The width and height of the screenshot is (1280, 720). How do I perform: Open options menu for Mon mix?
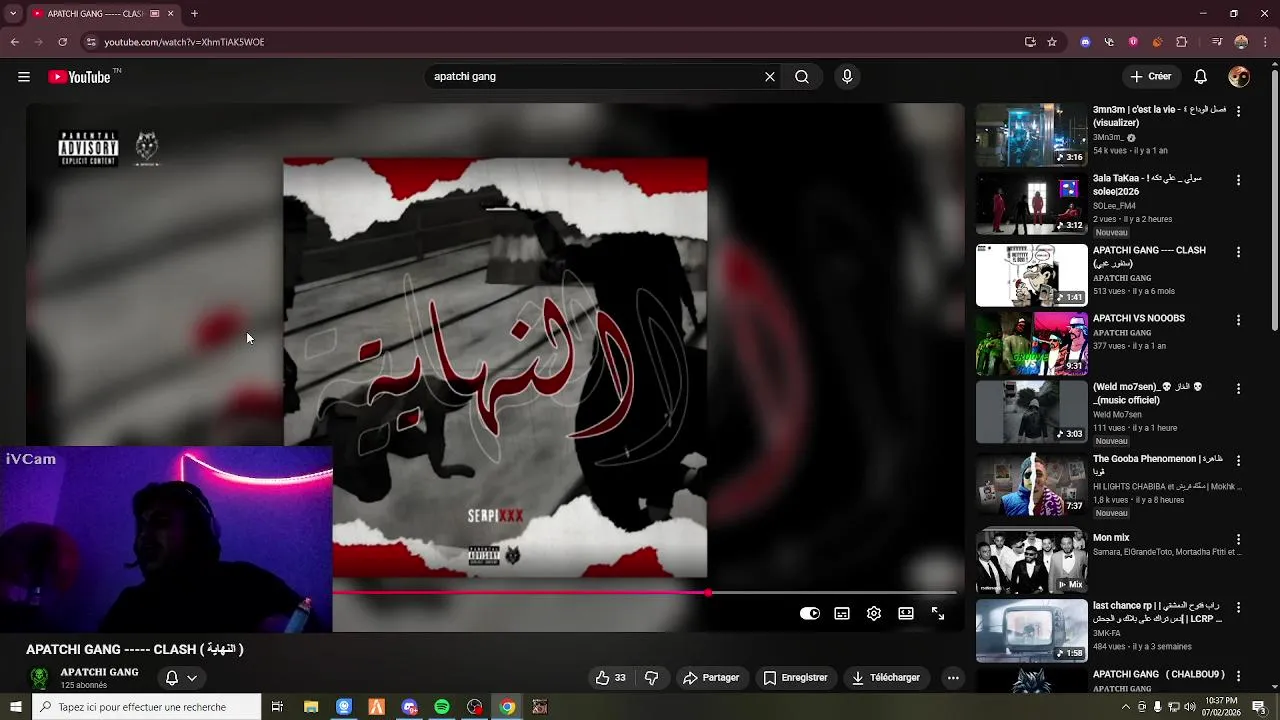1239,539
